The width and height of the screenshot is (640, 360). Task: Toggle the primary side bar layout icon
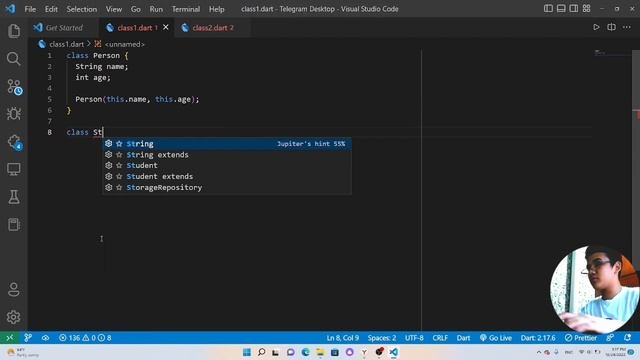(x=548, y=9)
